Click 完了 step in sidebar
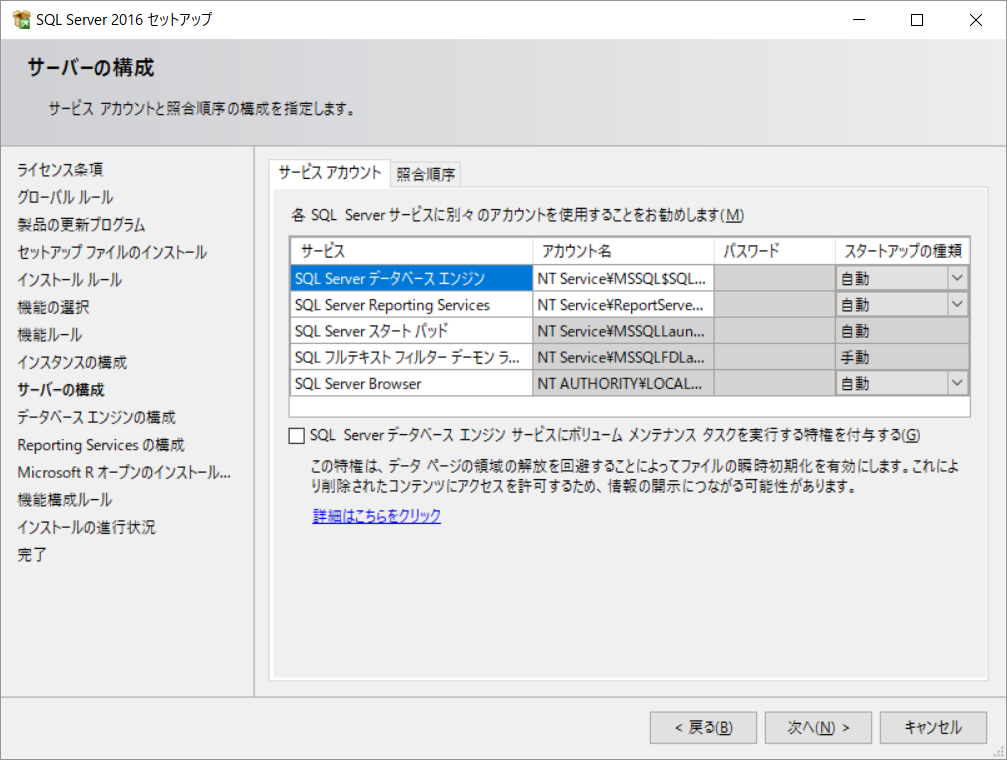 coord(31,555)
